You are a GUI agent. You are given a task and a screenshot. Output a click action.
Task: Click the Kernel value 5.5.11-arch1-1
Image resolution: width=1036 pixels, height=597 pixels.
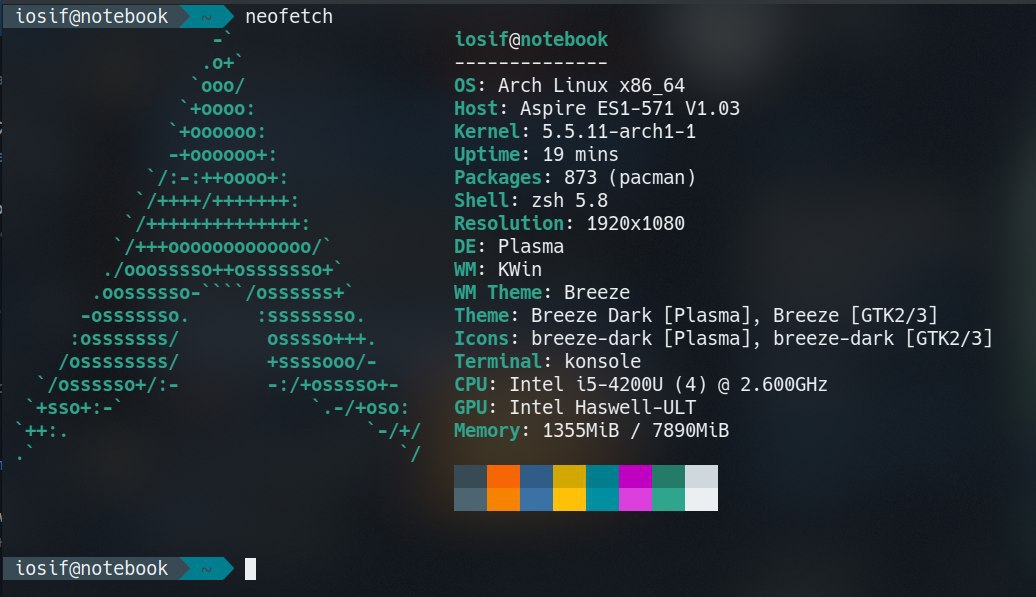[619, 131]
